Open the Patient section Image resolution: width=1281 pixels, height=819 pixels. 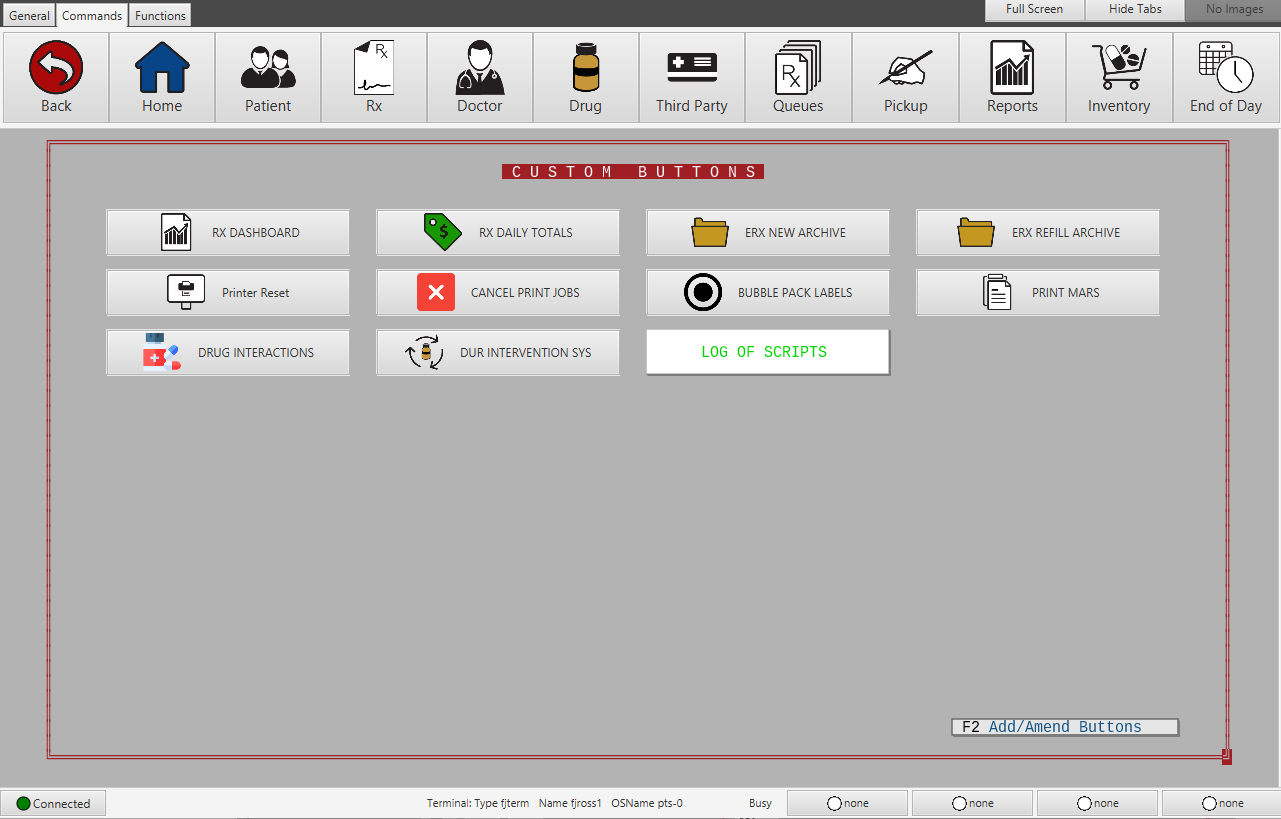click(268, 77)
